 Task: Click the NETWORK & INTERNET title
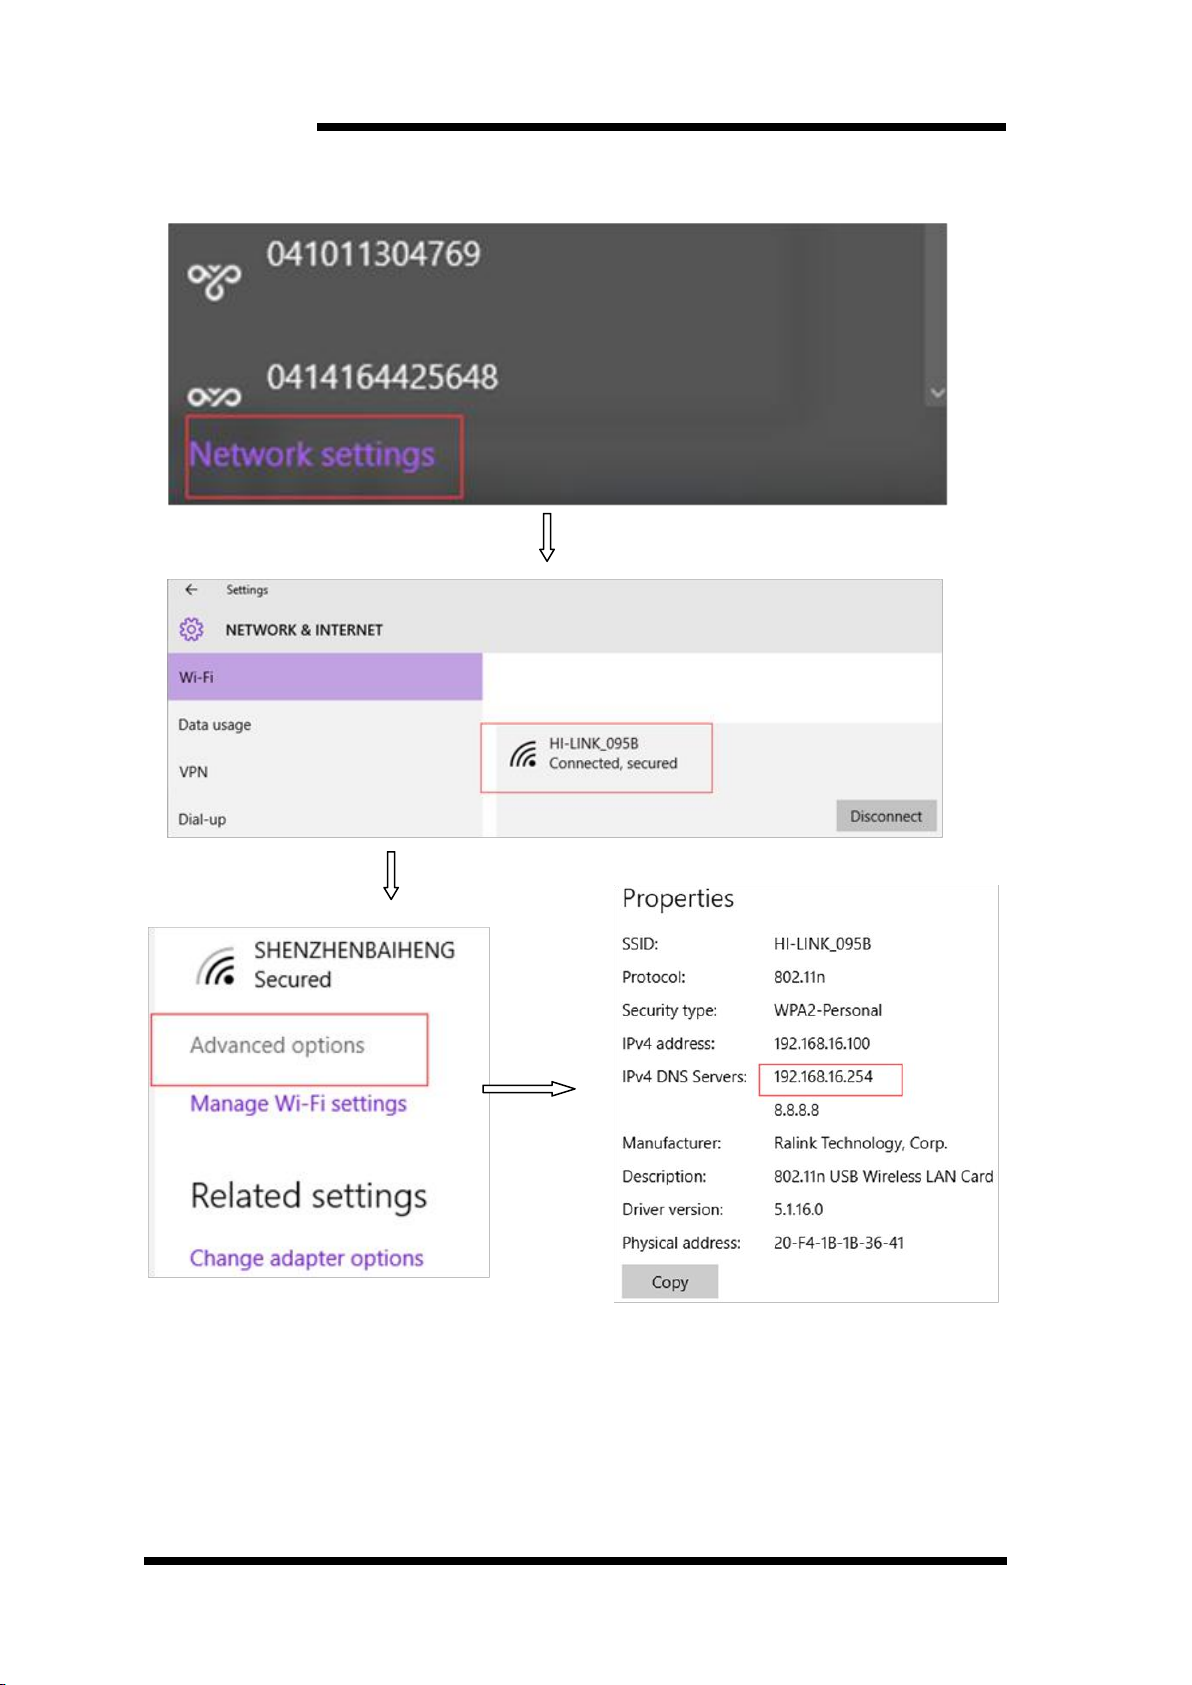point(304,630)
